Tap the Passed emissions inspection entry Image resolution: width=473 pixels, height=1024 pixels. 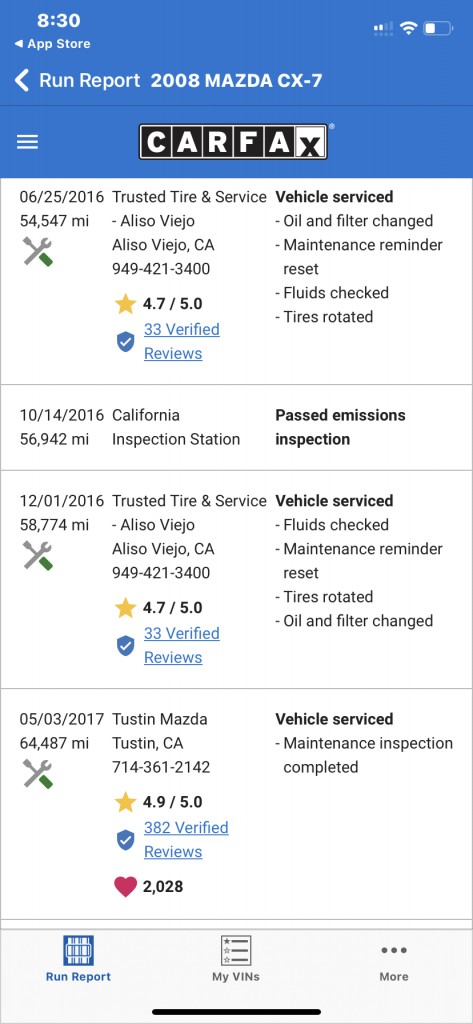click(236, 427)
